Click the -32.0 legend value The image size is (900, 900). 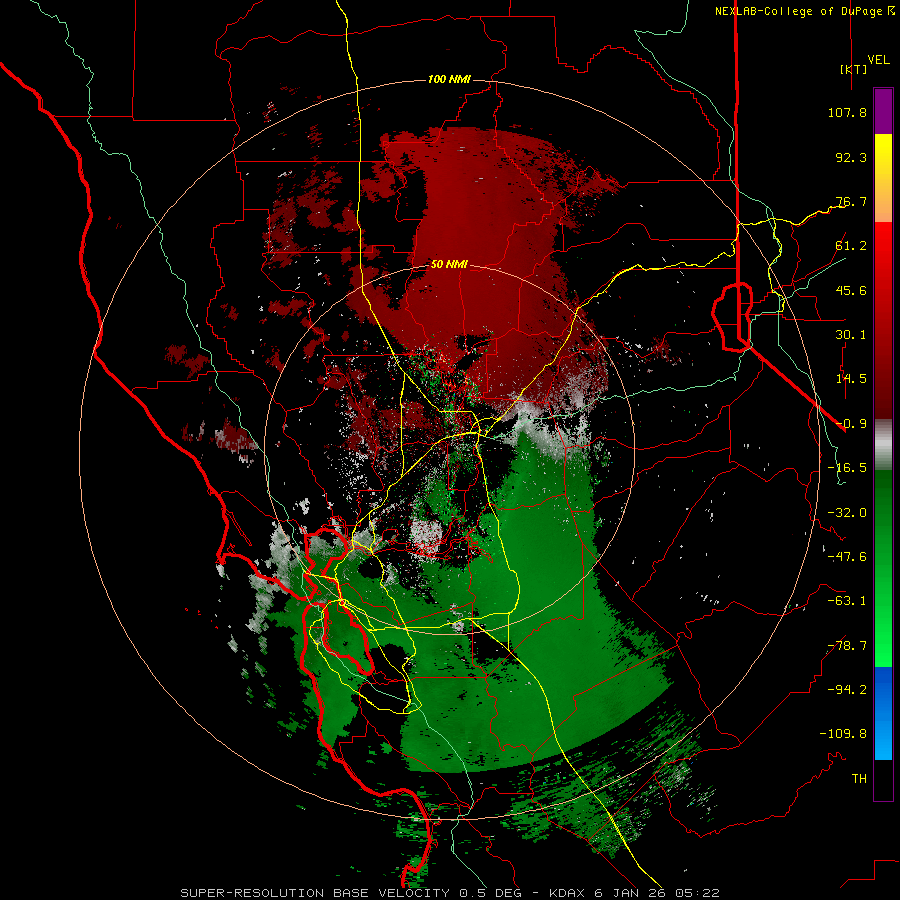pyautogui.click(x=847, y=513)
